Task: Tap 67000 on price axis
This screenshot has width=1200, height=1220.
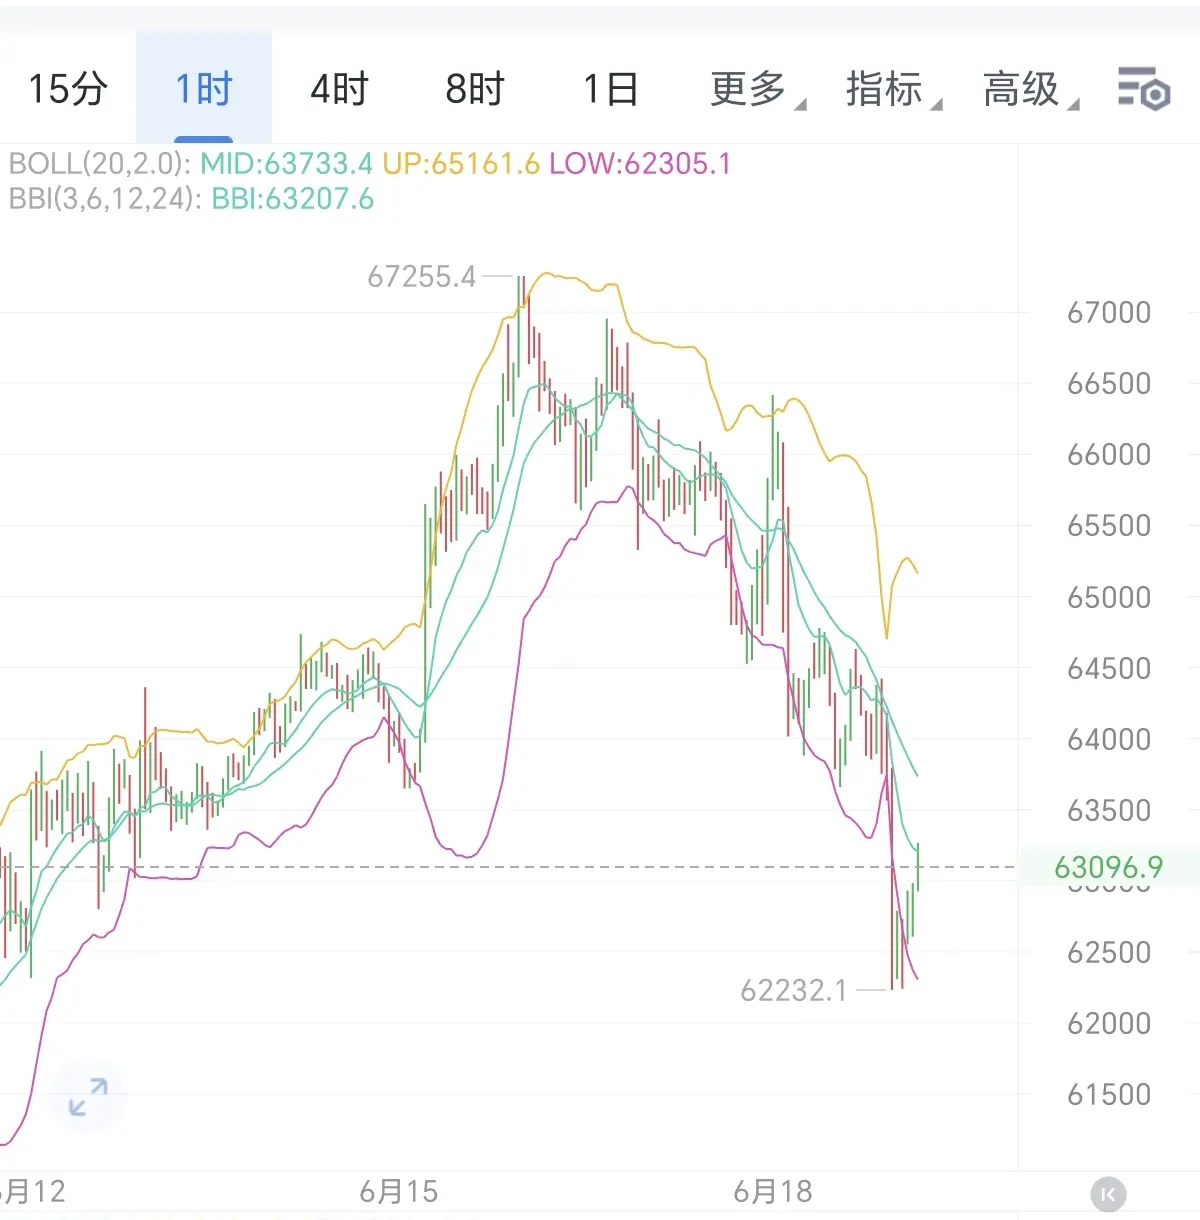Action: (1109, 313)
